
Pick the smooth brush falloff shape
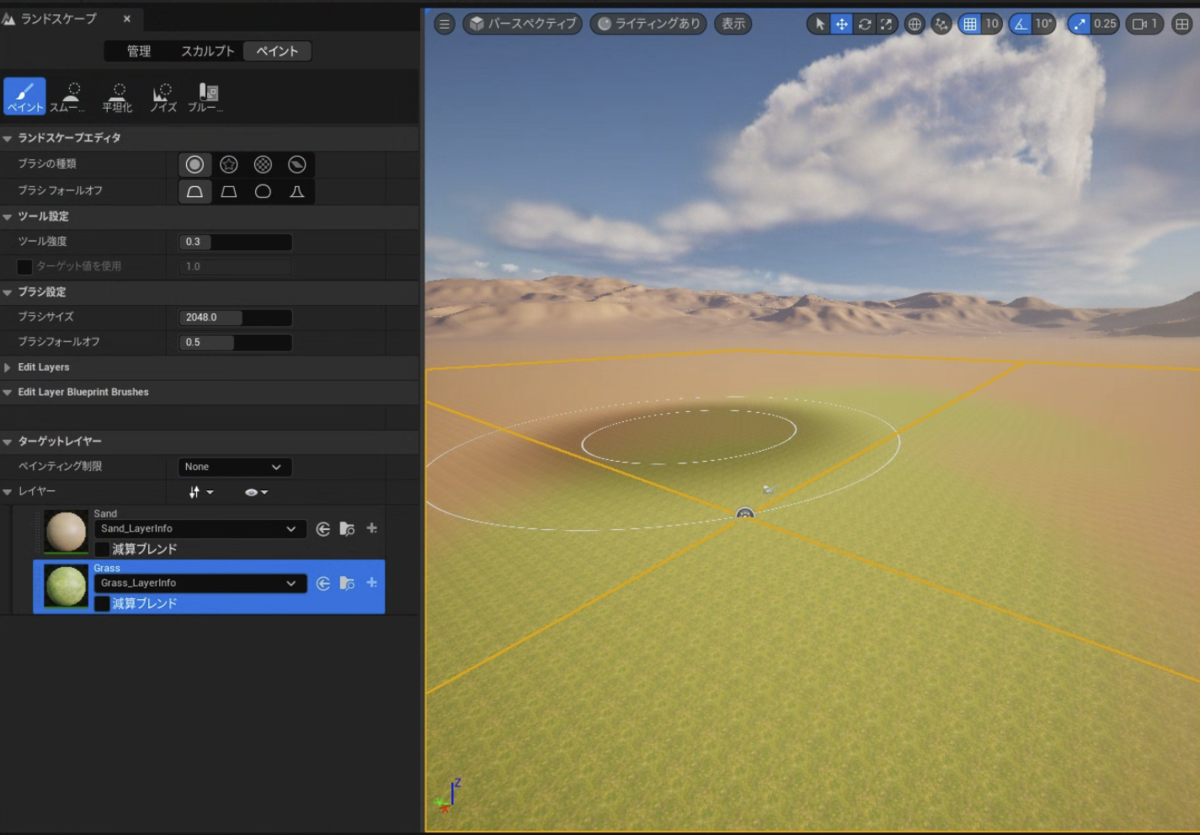coord(195,191)
